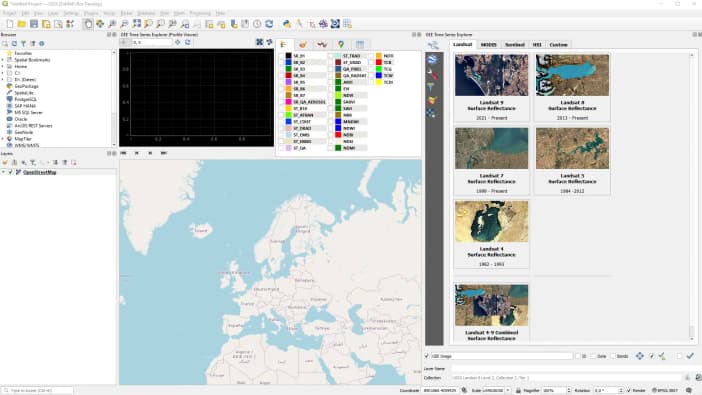Open the table grid tab in Profile Viewer
702x395 pixels.
[360, 44]
